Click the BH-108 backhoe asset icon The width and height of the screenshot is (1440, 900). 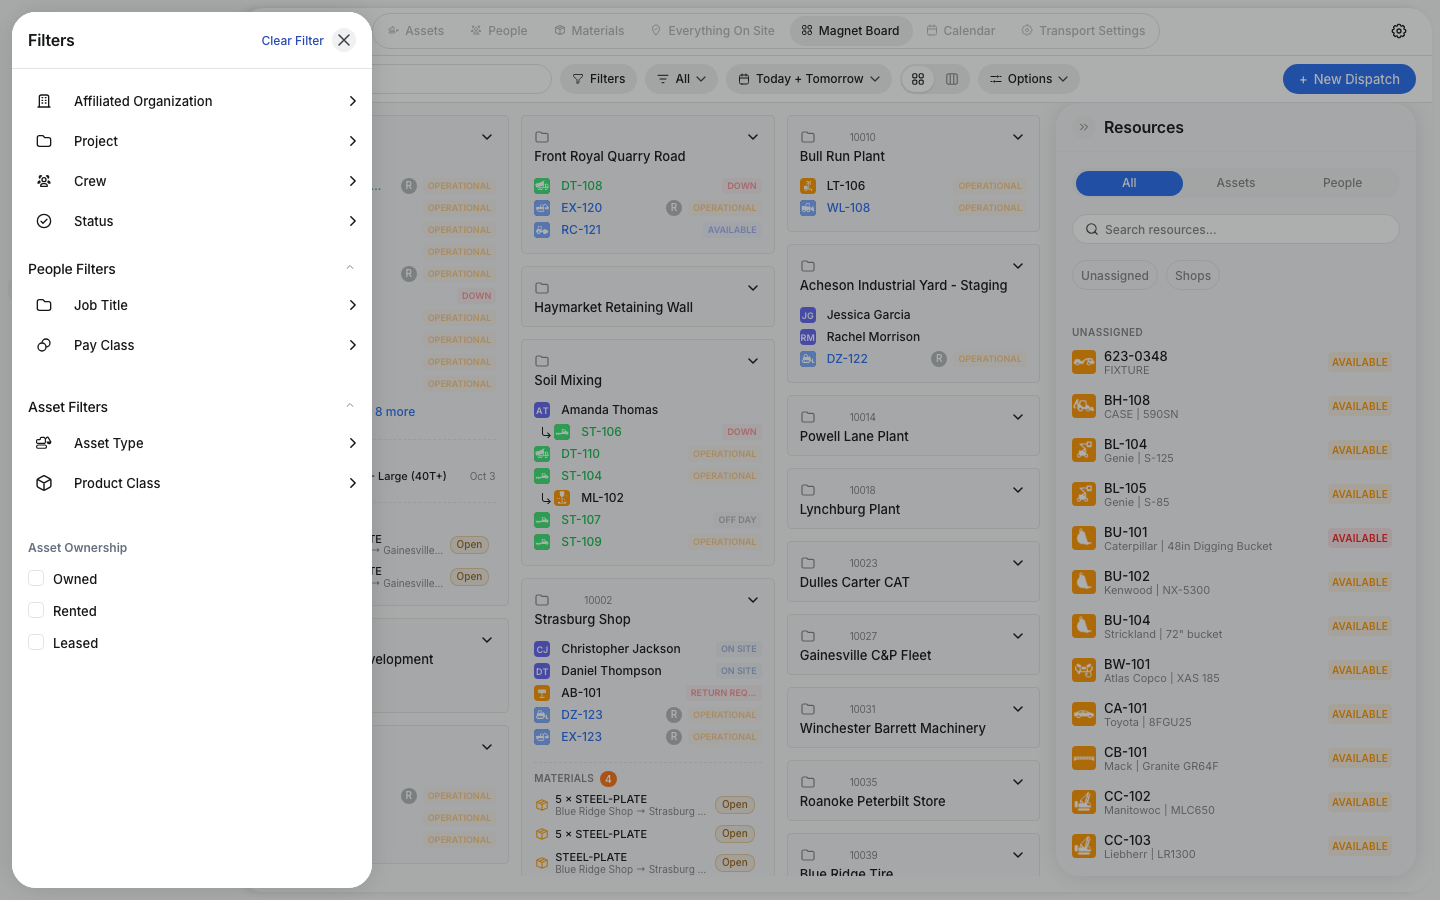(x=1084, y=406)
